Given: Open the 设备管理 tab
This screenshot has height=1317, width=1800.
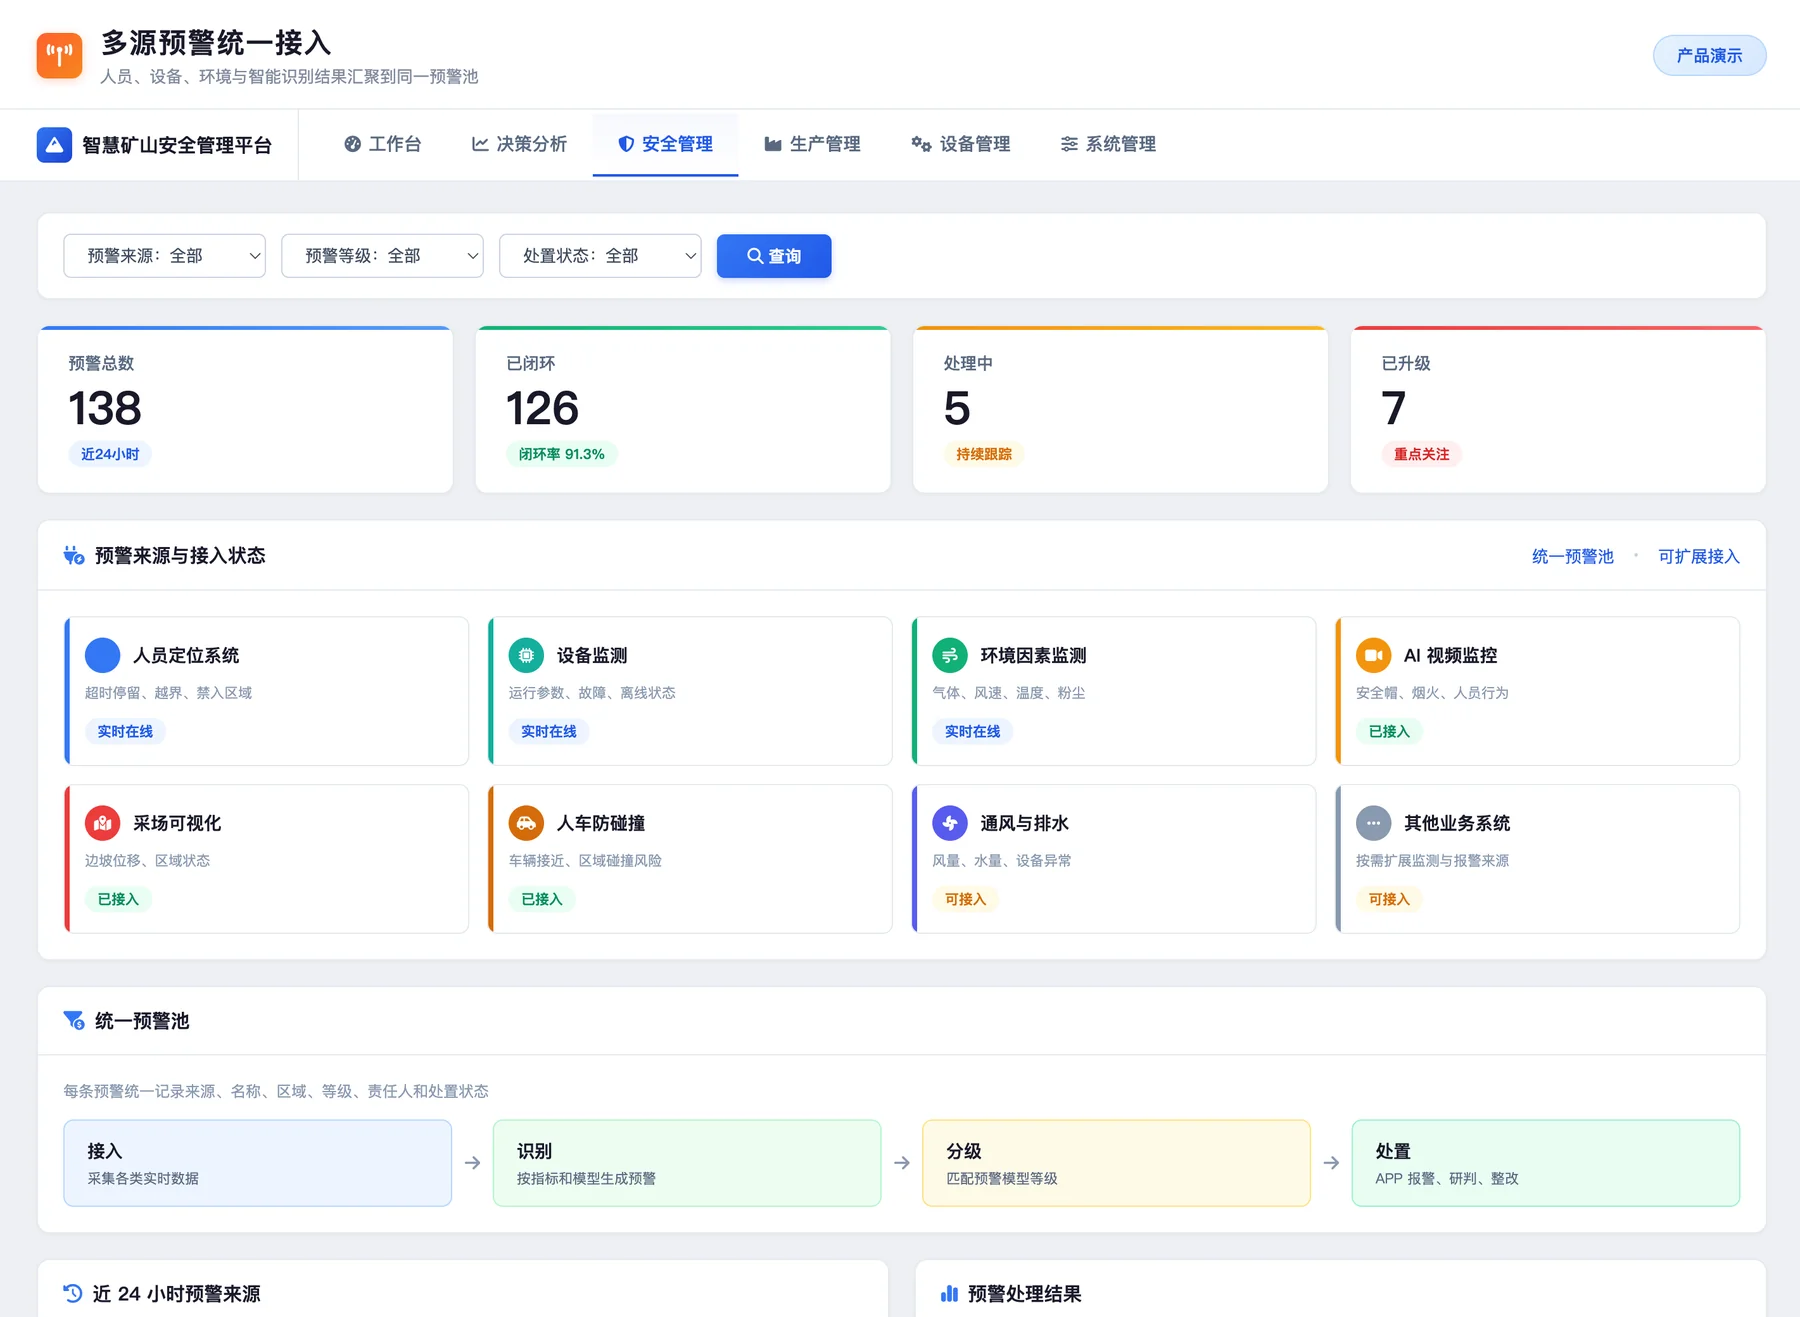Looking at the screenshot, I should 960,144.
